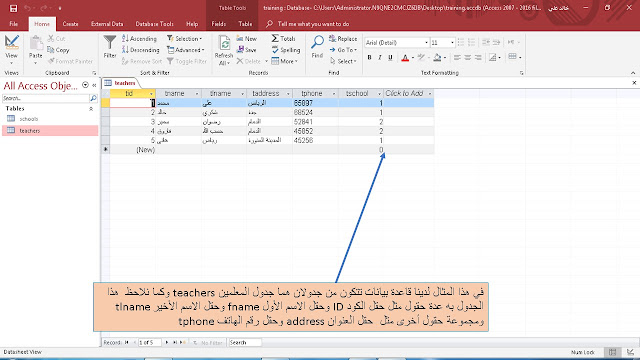Viewport: 640px width, 360px height.
Task: Run the Spelling check
Action: coord(286,50)
